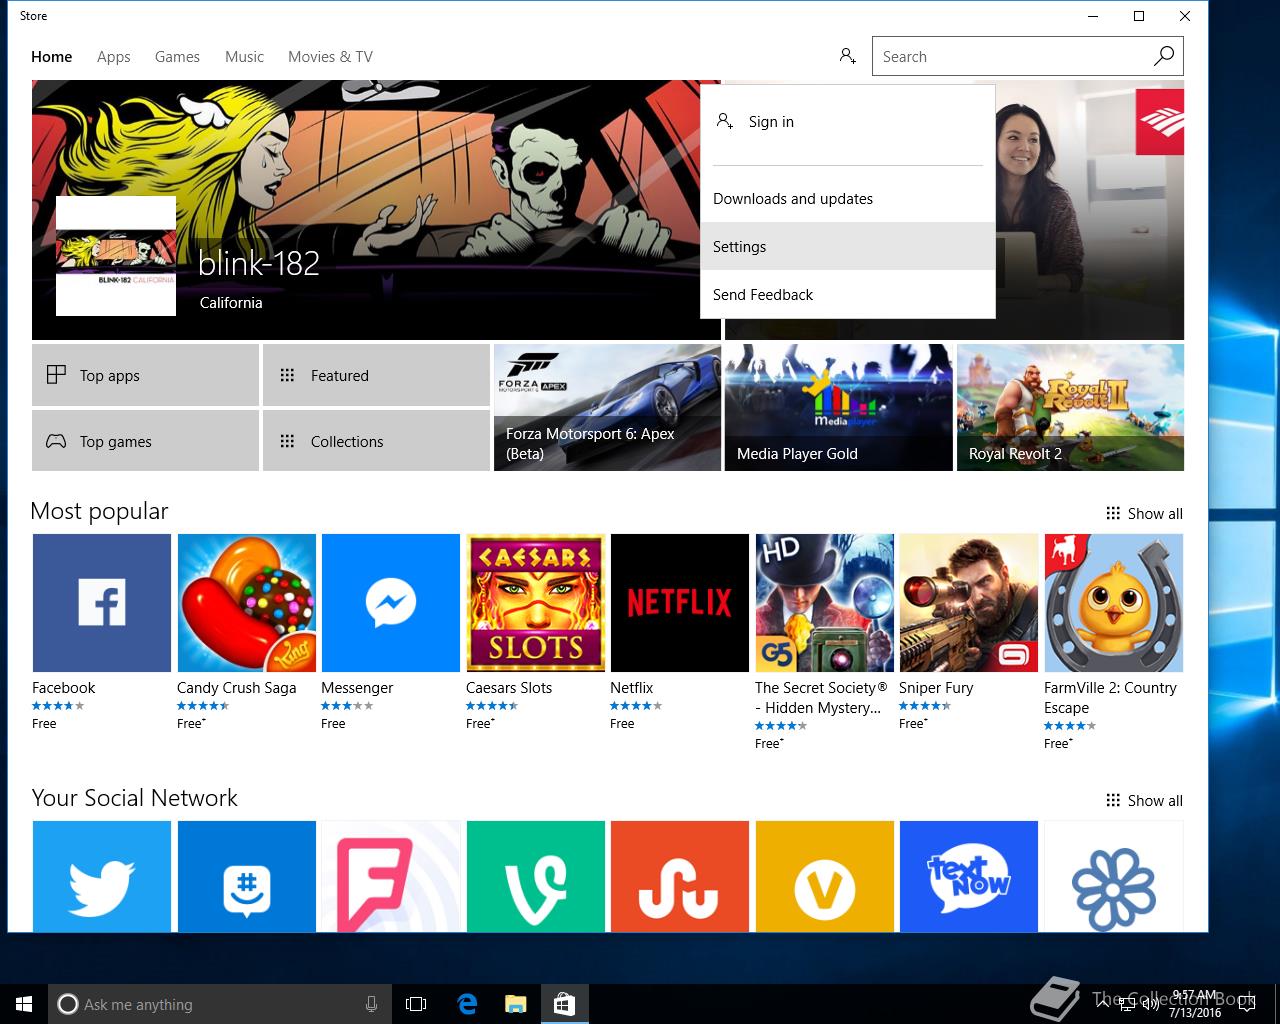Switch to the Home tab
Image resolution: width=1280 pixels, height=1024 pixels.
[x=51, y=57]
